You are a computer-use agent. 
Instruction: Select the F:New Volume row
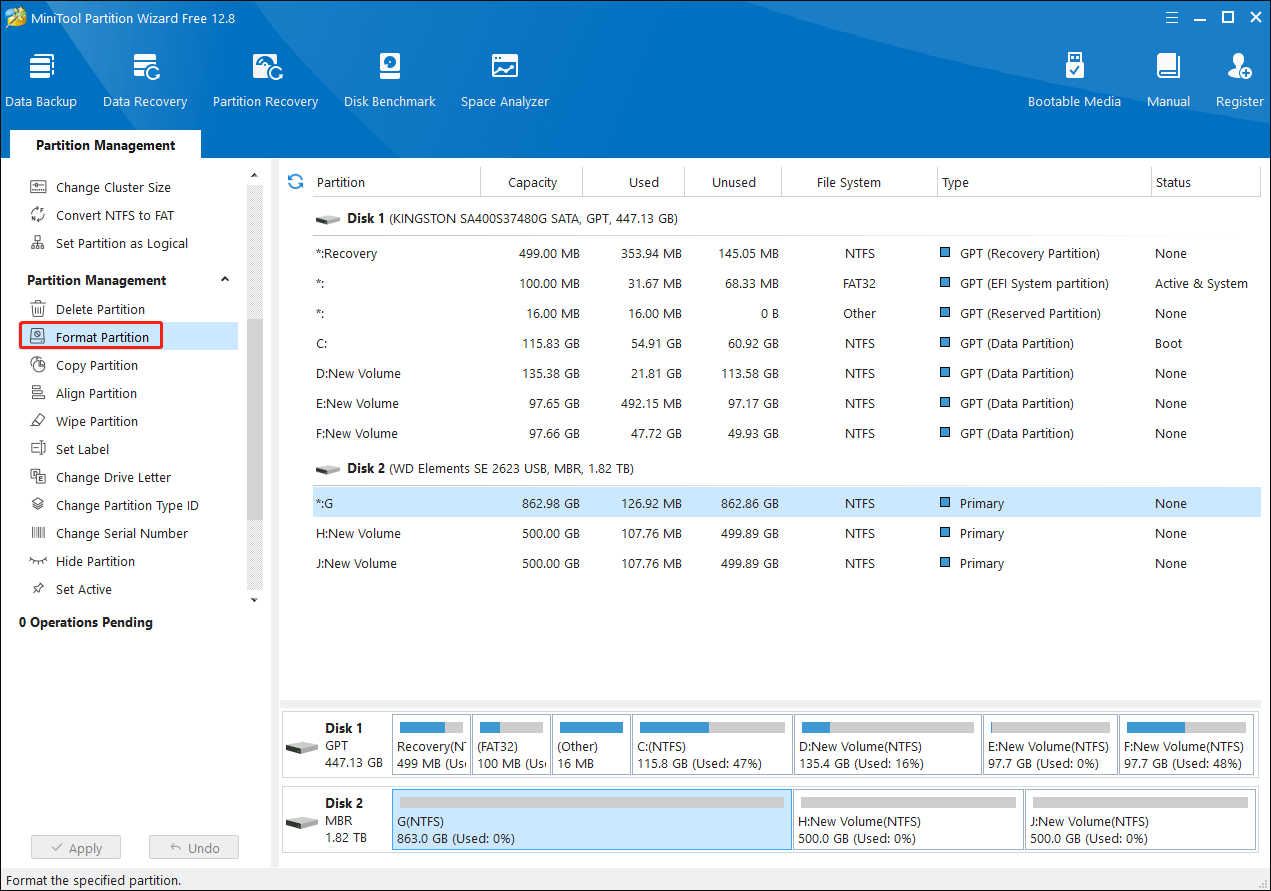coord(787,433)
